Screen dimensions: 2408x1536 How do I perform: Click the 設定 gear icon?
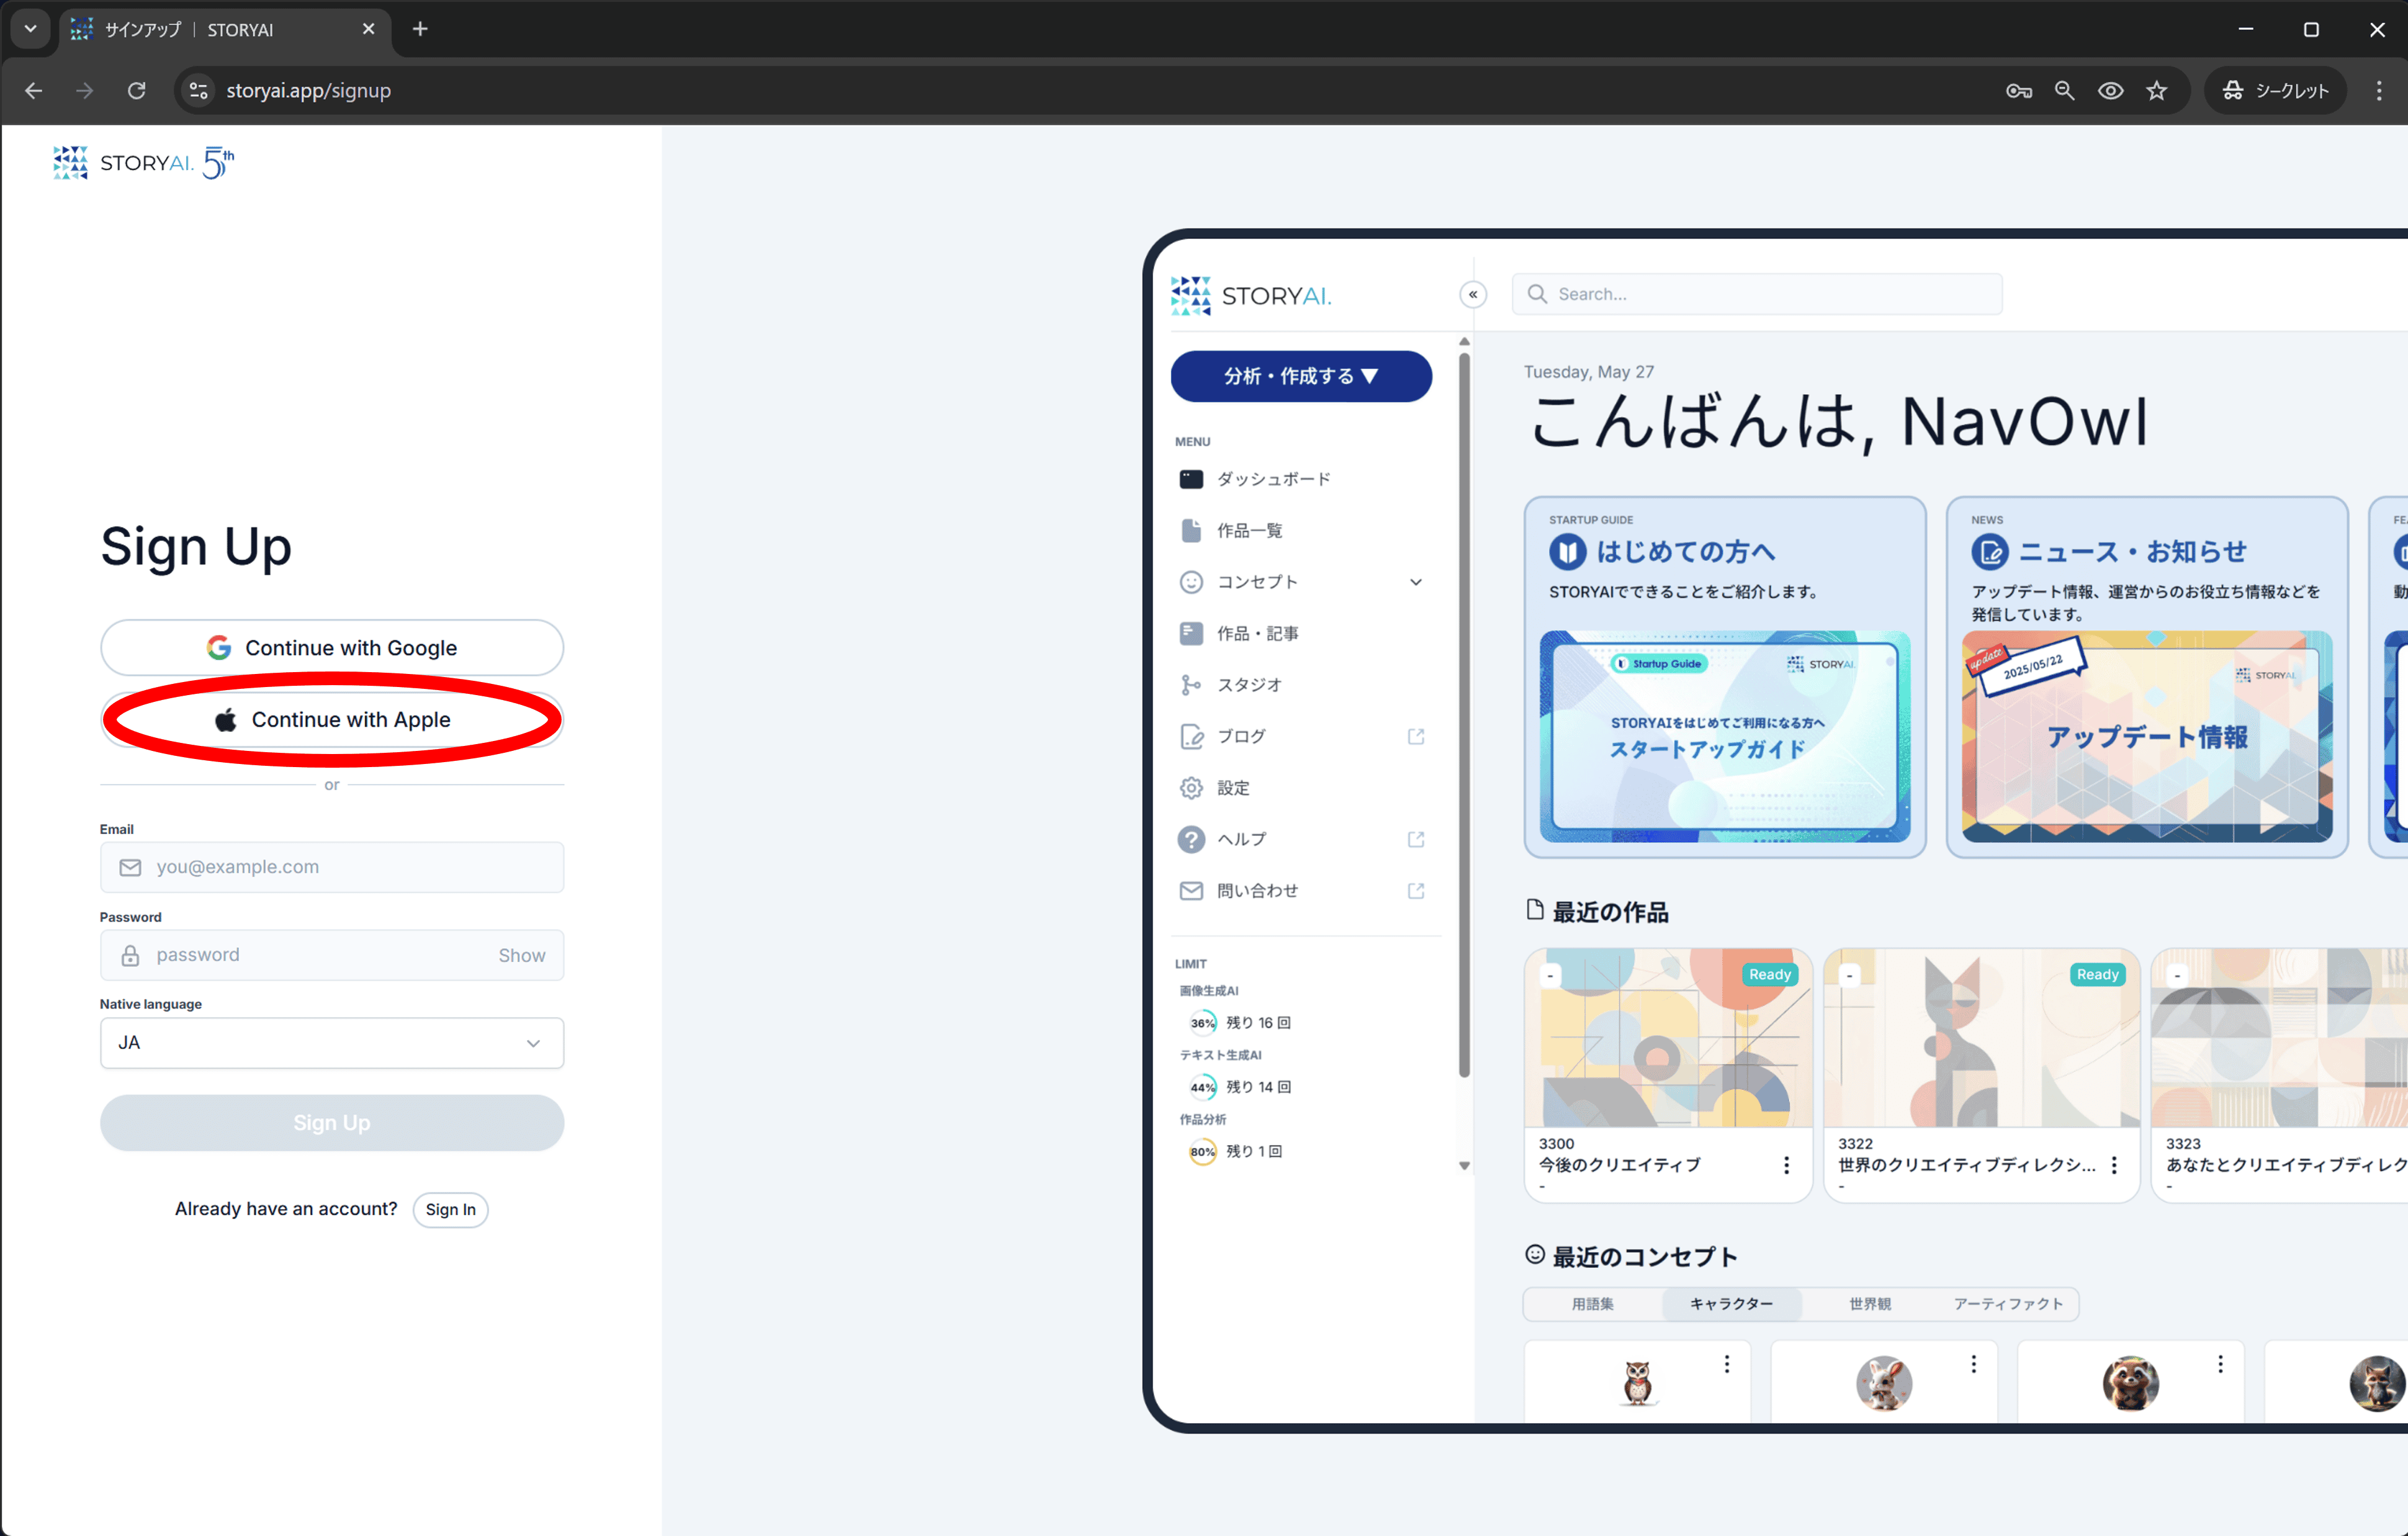pyautogui.click(x=1191, y=788)
